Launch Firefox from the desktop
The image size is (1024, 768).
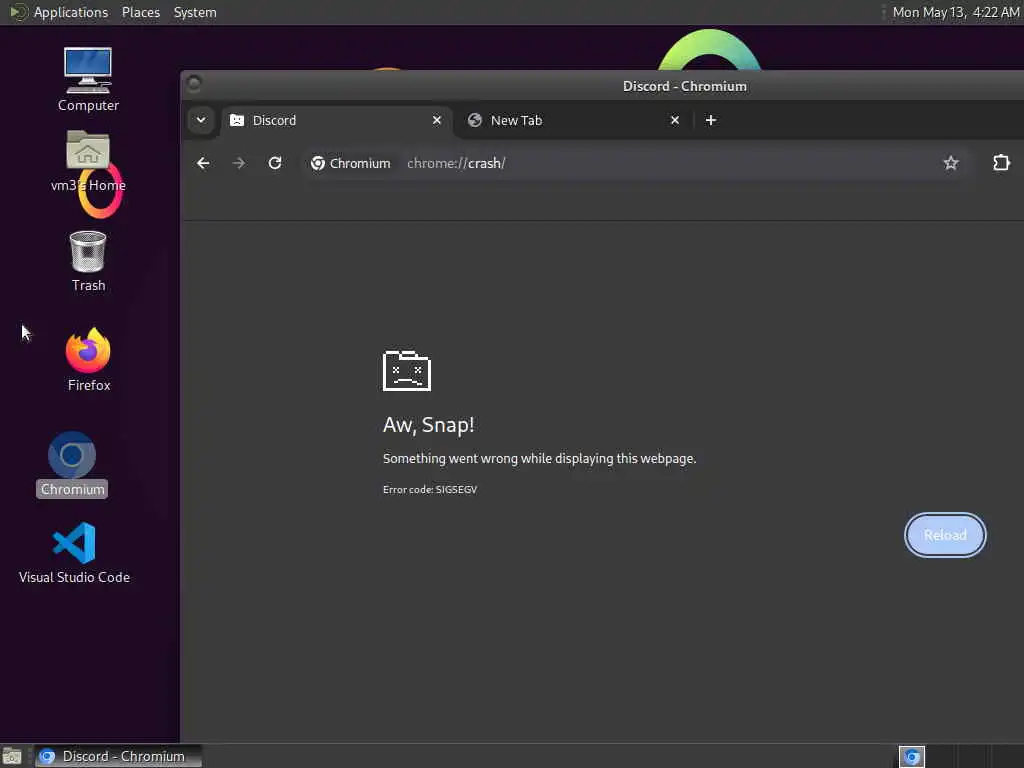pos(88,359)
